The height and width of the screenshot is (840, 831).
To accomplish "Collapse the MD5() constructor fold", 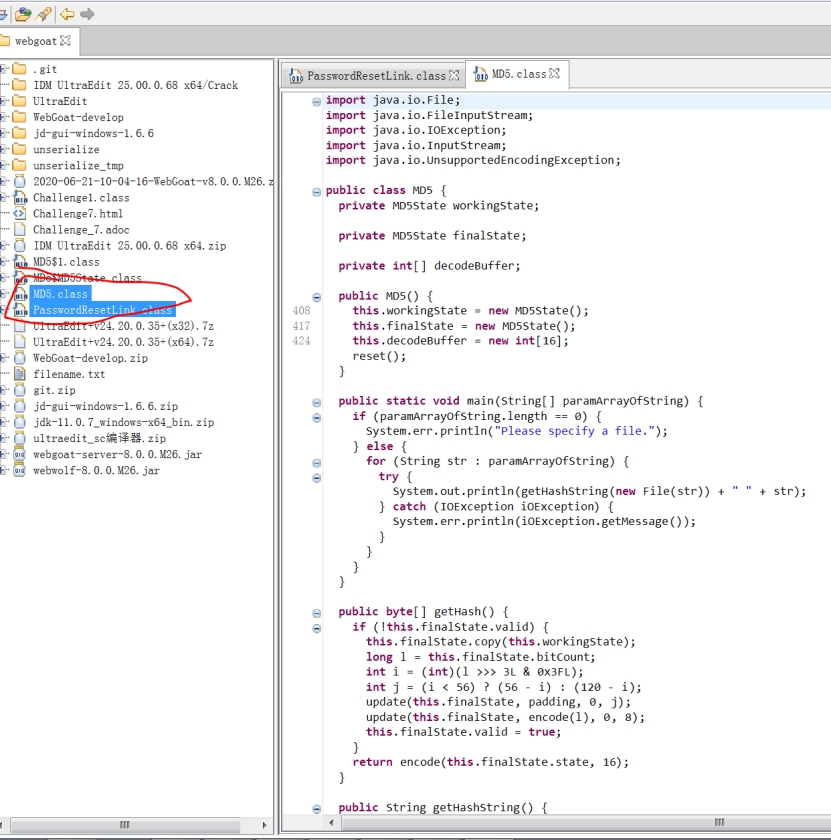I will coord(316,297).
